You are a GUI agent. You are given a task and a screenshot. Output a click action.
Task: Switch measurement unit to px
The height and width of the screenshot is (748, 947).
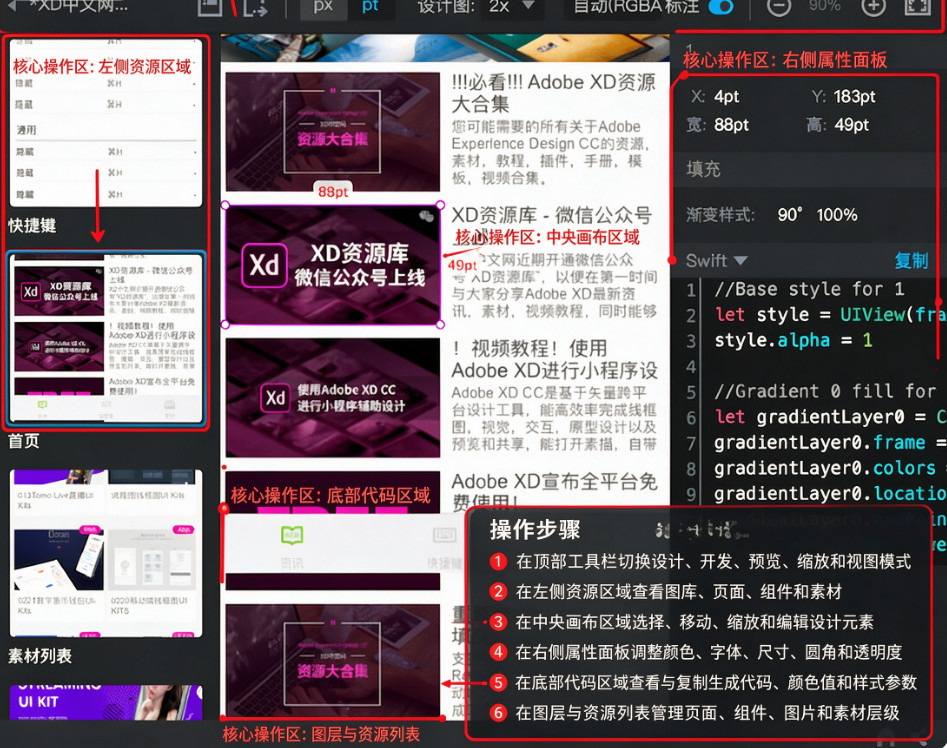[323, 7]
